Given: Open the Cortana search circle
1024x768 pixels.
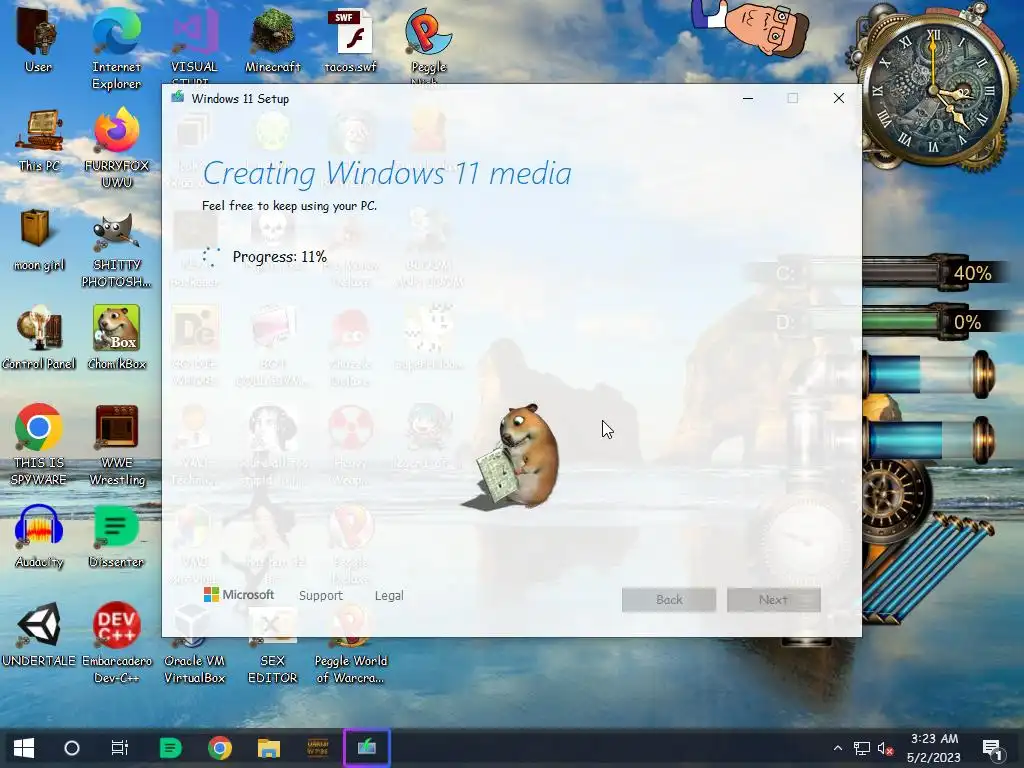Looking at the screenshot, I should (72, 748).
